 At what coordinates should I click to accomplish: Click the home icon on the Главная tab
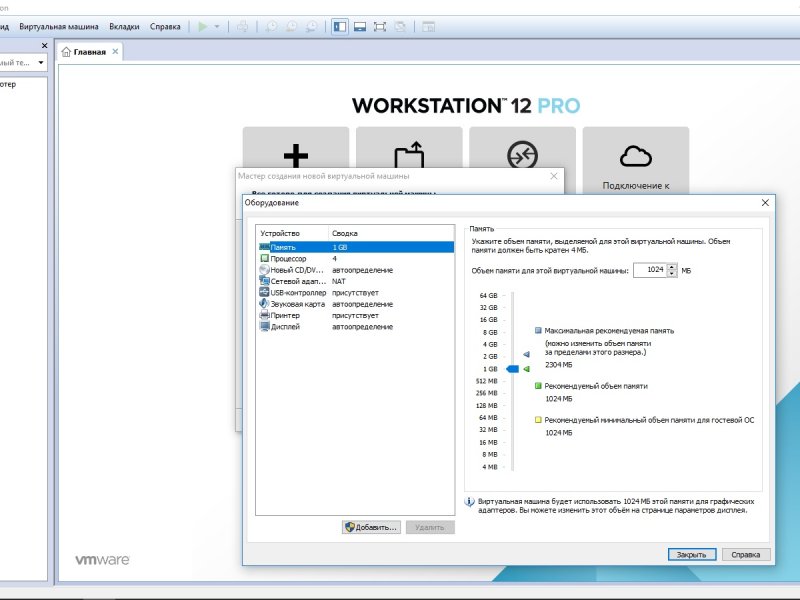66,52
